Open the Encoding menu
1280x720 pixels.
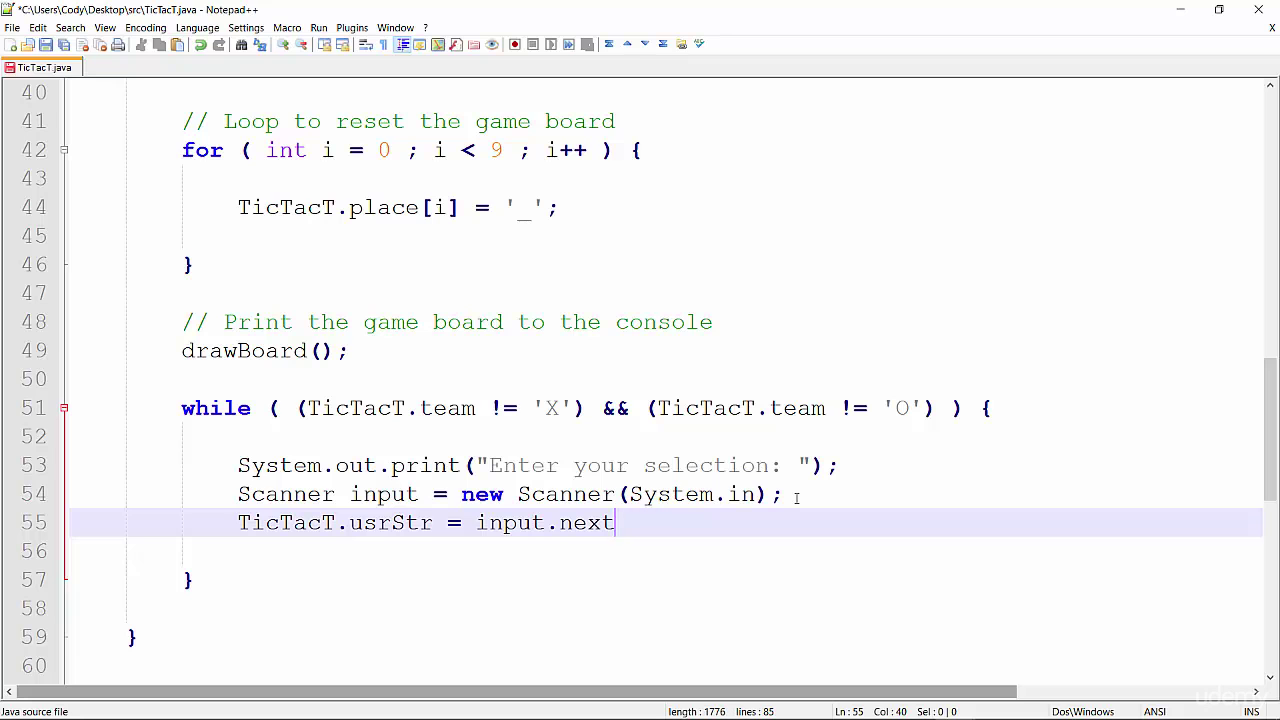pyautogui.click(x=145, y=27)
